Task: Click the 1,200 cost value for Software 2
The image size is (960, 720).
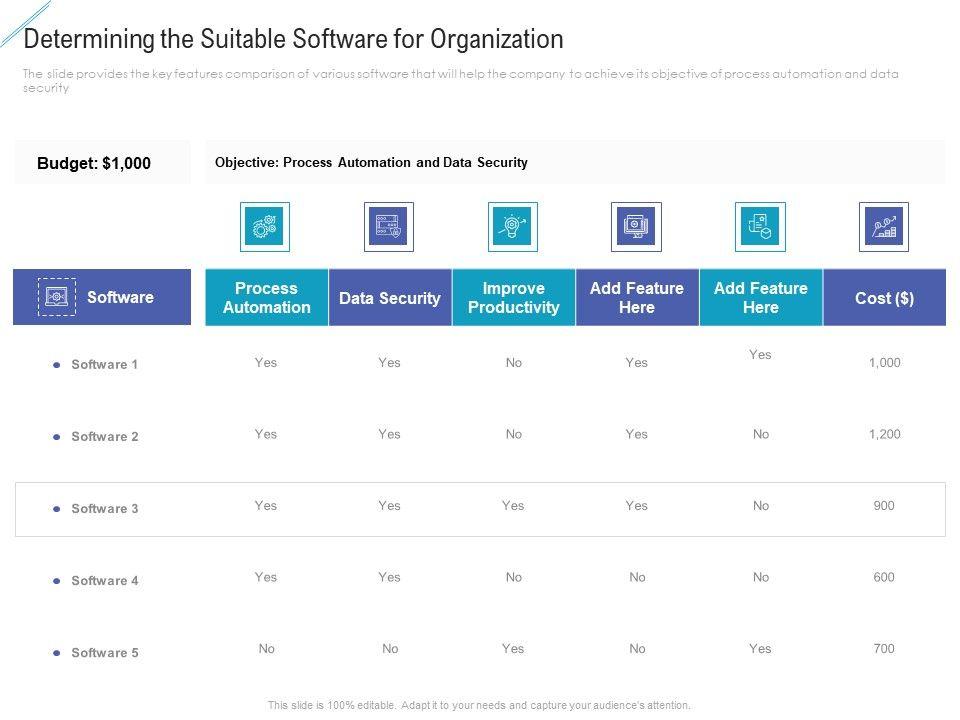Action: click(884, 435)
